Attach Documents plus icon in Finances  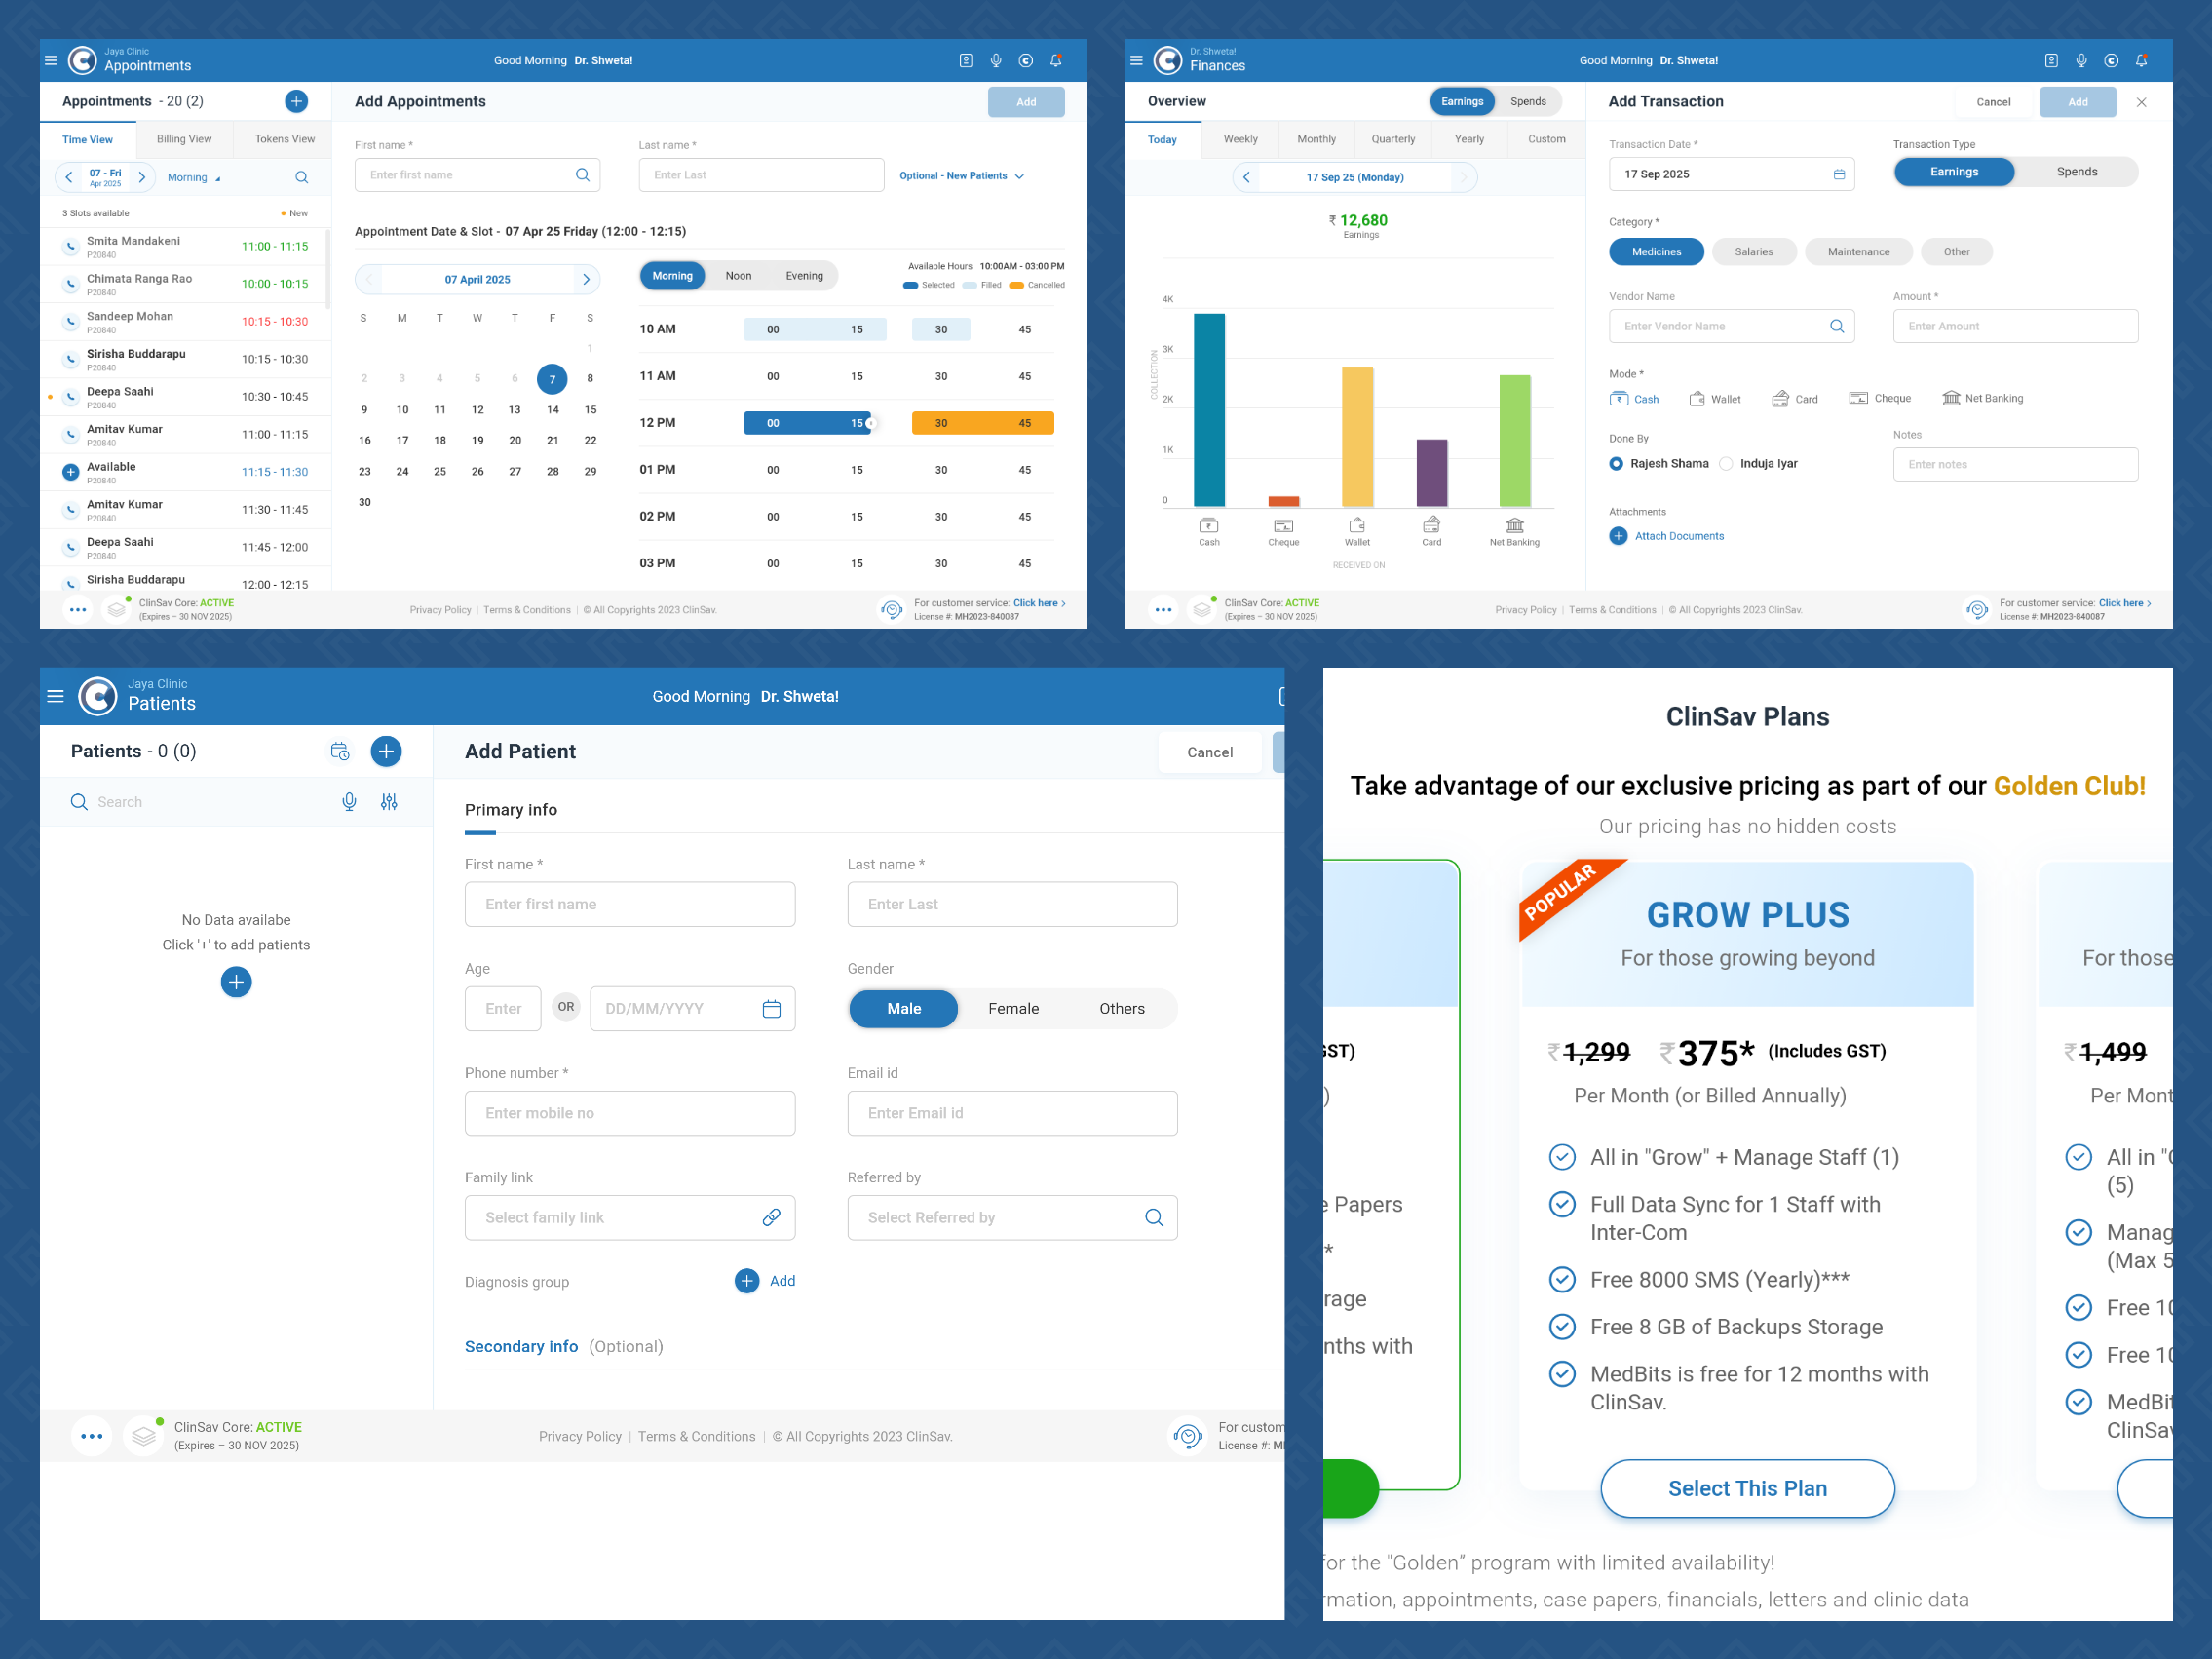click(x=1618, y=536)
